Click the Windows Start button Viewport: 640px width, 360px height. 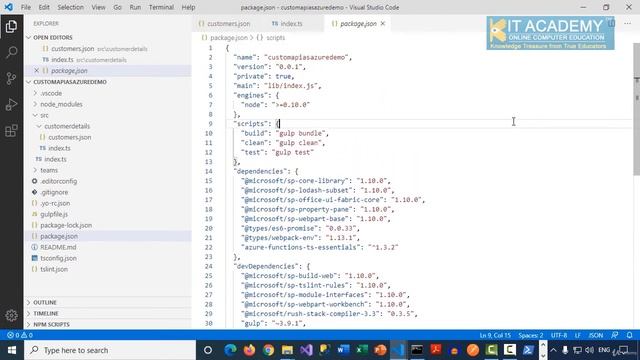click(x=11, y=350)
